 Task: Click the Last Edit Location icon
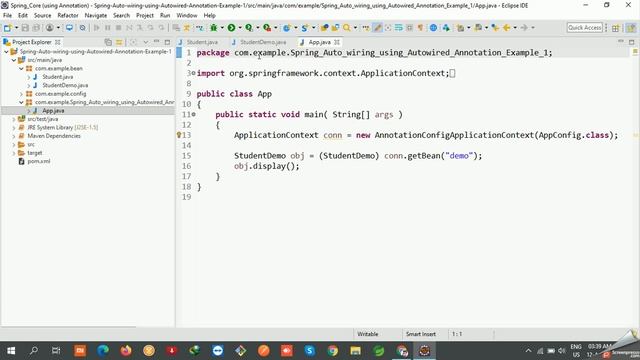point(495,28)
